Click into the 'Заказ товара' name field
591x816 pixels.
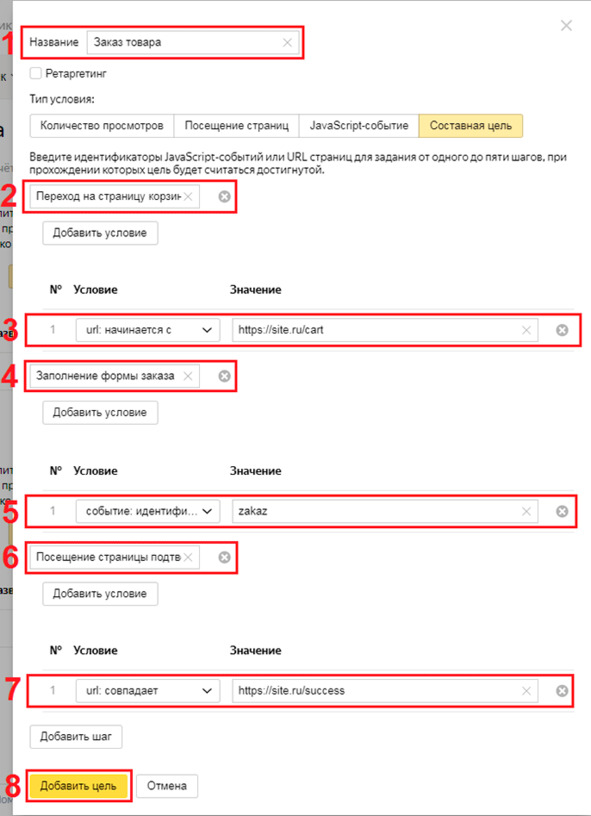[193, 43]
